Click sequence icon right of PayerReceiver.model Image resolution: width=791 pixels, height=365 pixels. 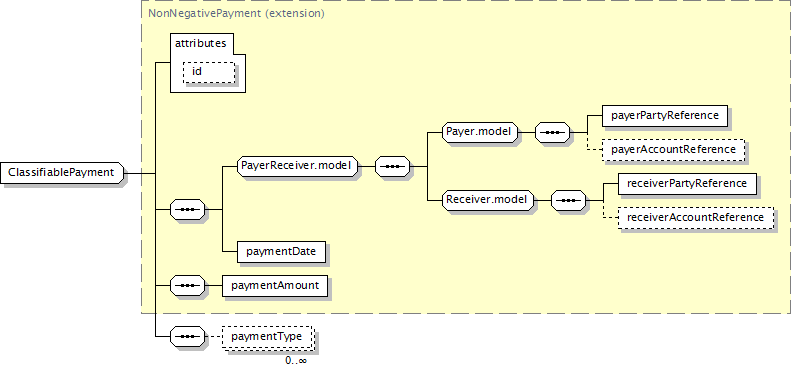(392, 165)
